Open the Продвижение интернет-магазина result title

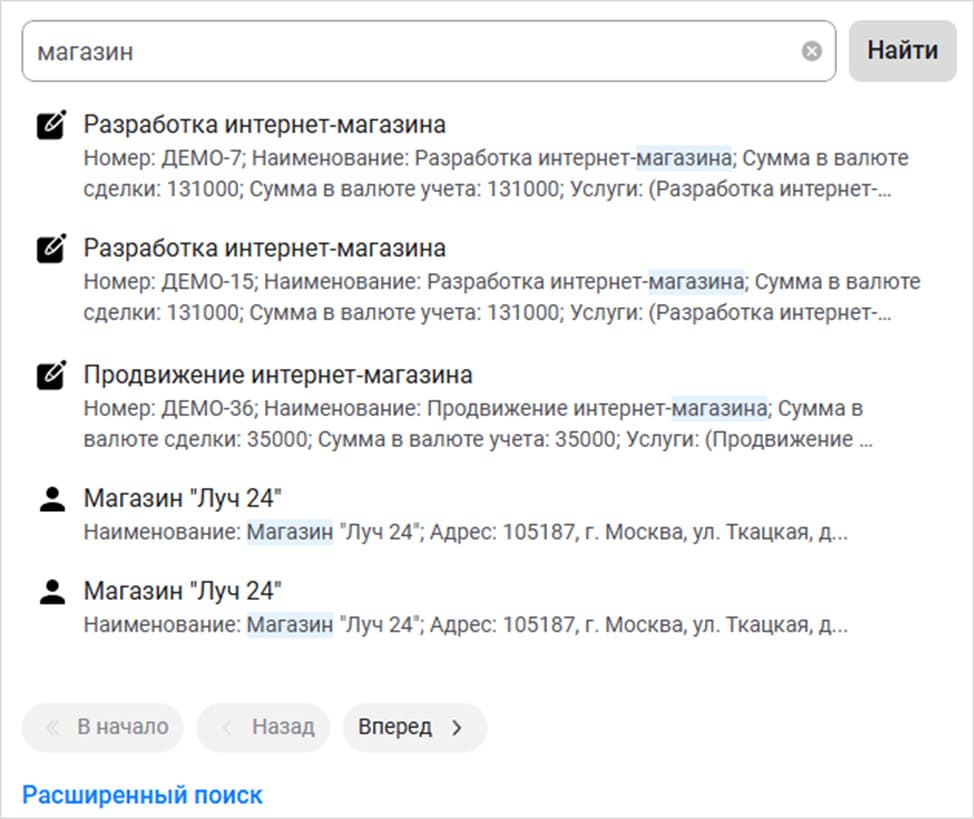[278, 375]
